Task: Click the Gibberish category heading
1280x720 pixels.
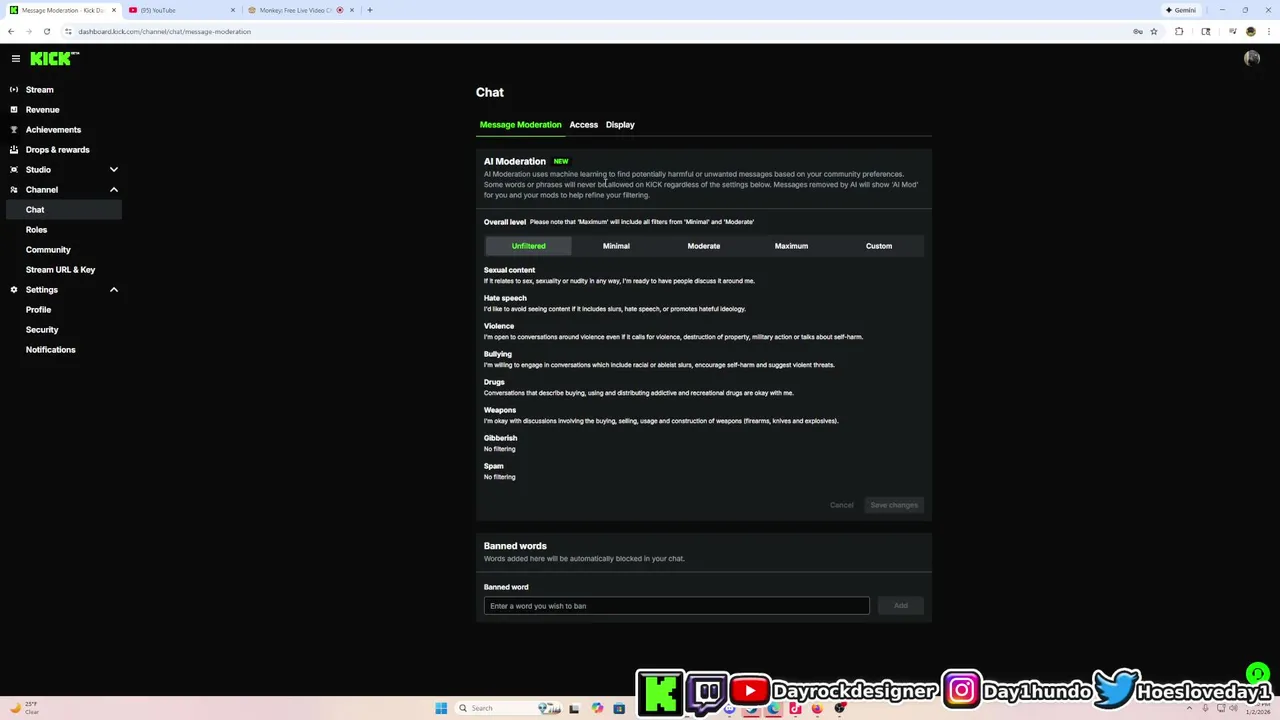Action: tap(500, 438)
